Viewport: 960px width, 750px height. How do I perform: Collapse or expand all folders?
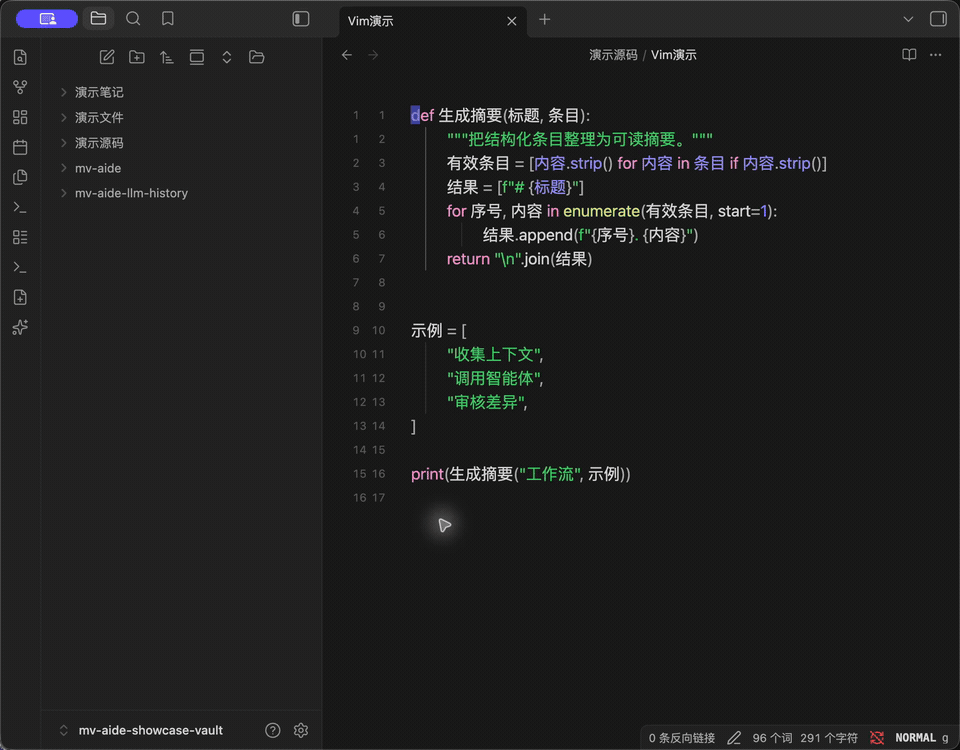tap(227, 57)
